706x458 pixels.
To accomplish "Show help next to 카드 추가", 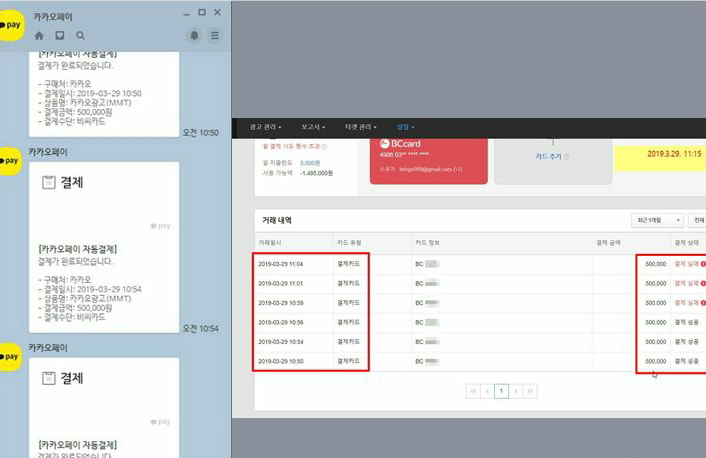I will pyautogui.click(x=566, y=157).
